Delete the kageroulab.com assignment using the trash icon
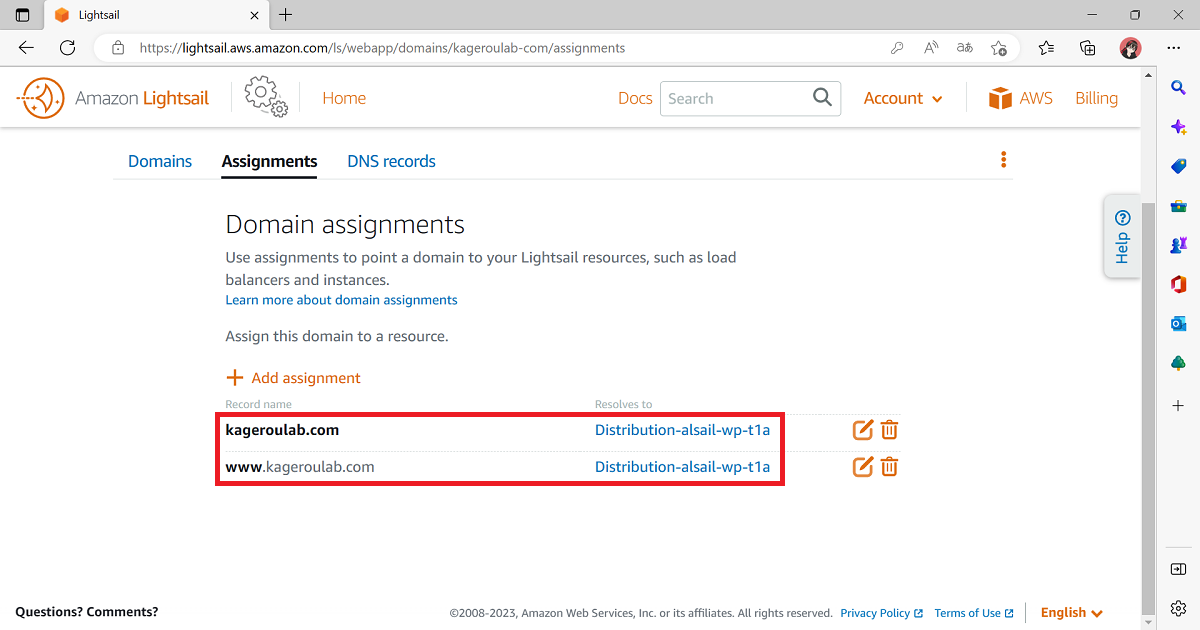This screenshot has height=630, width=1200. coord(889,429)
